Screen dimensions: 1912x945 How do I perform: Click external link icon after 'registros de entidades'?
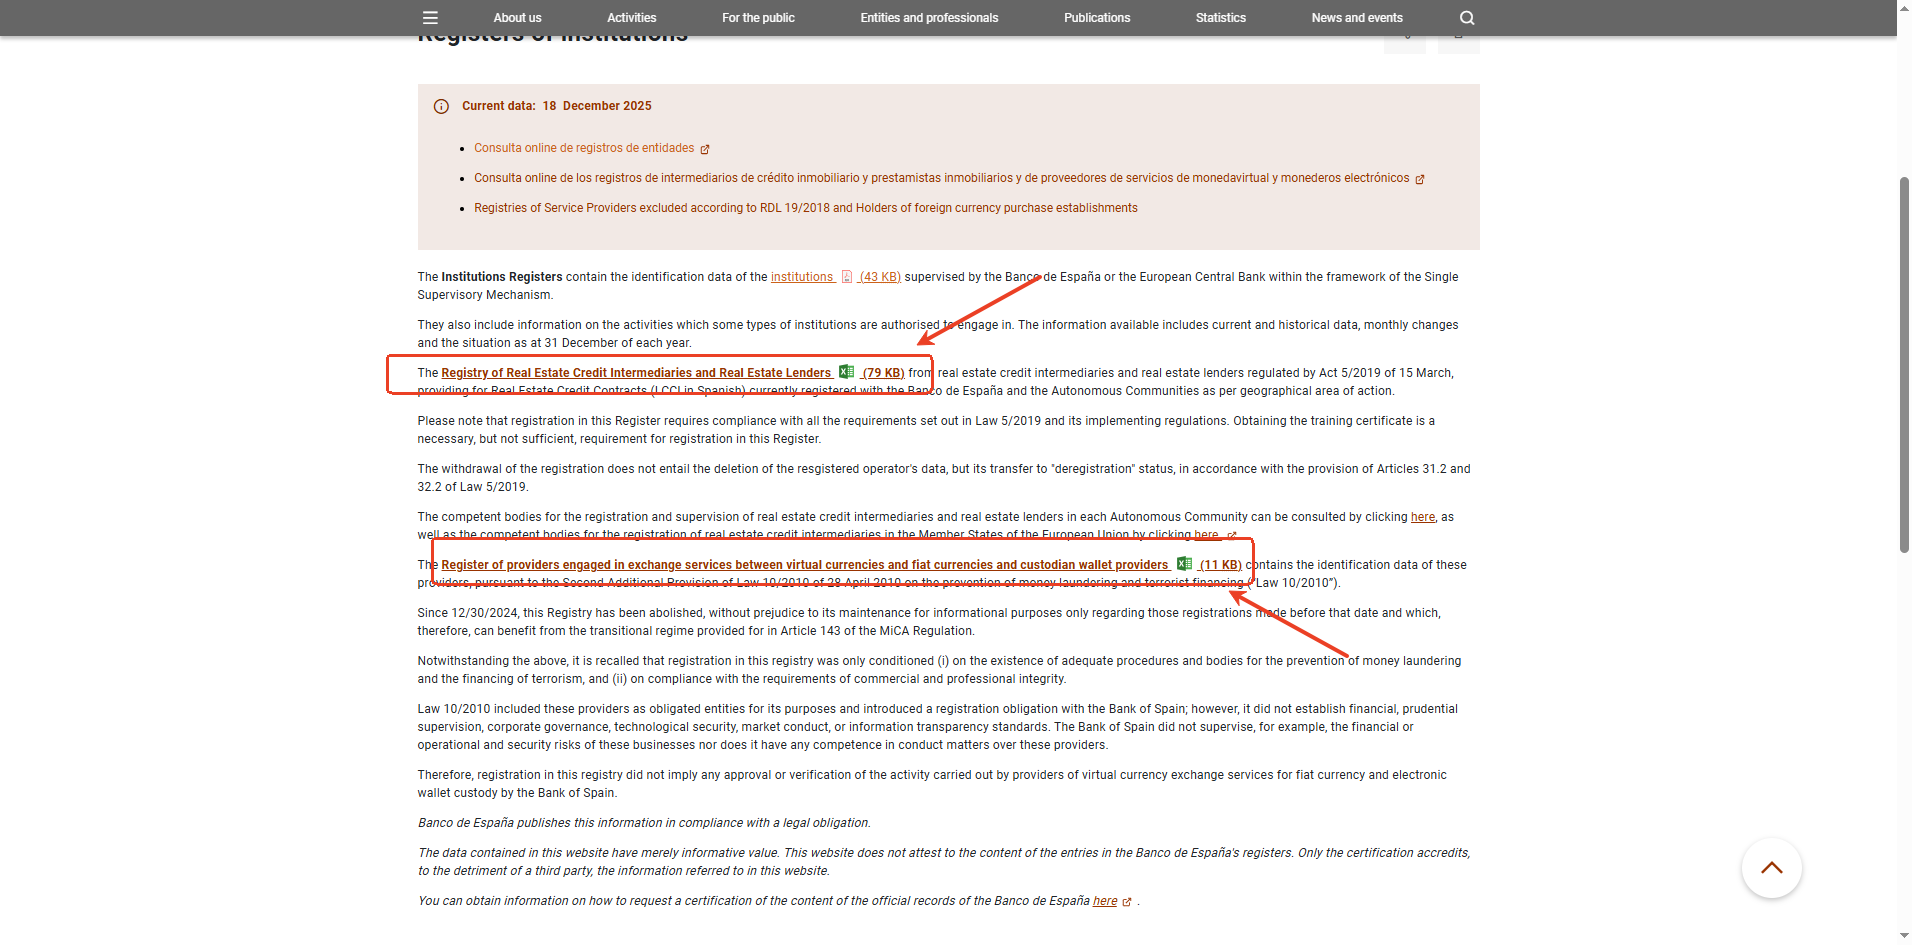point(705,149)
